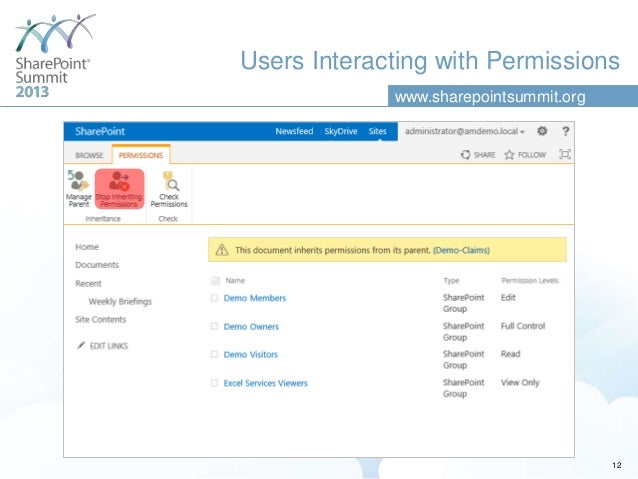The height and width of the screenshot is (479, 638).
Task: Check the Demo Members checkbox
Action: (214, 298)
